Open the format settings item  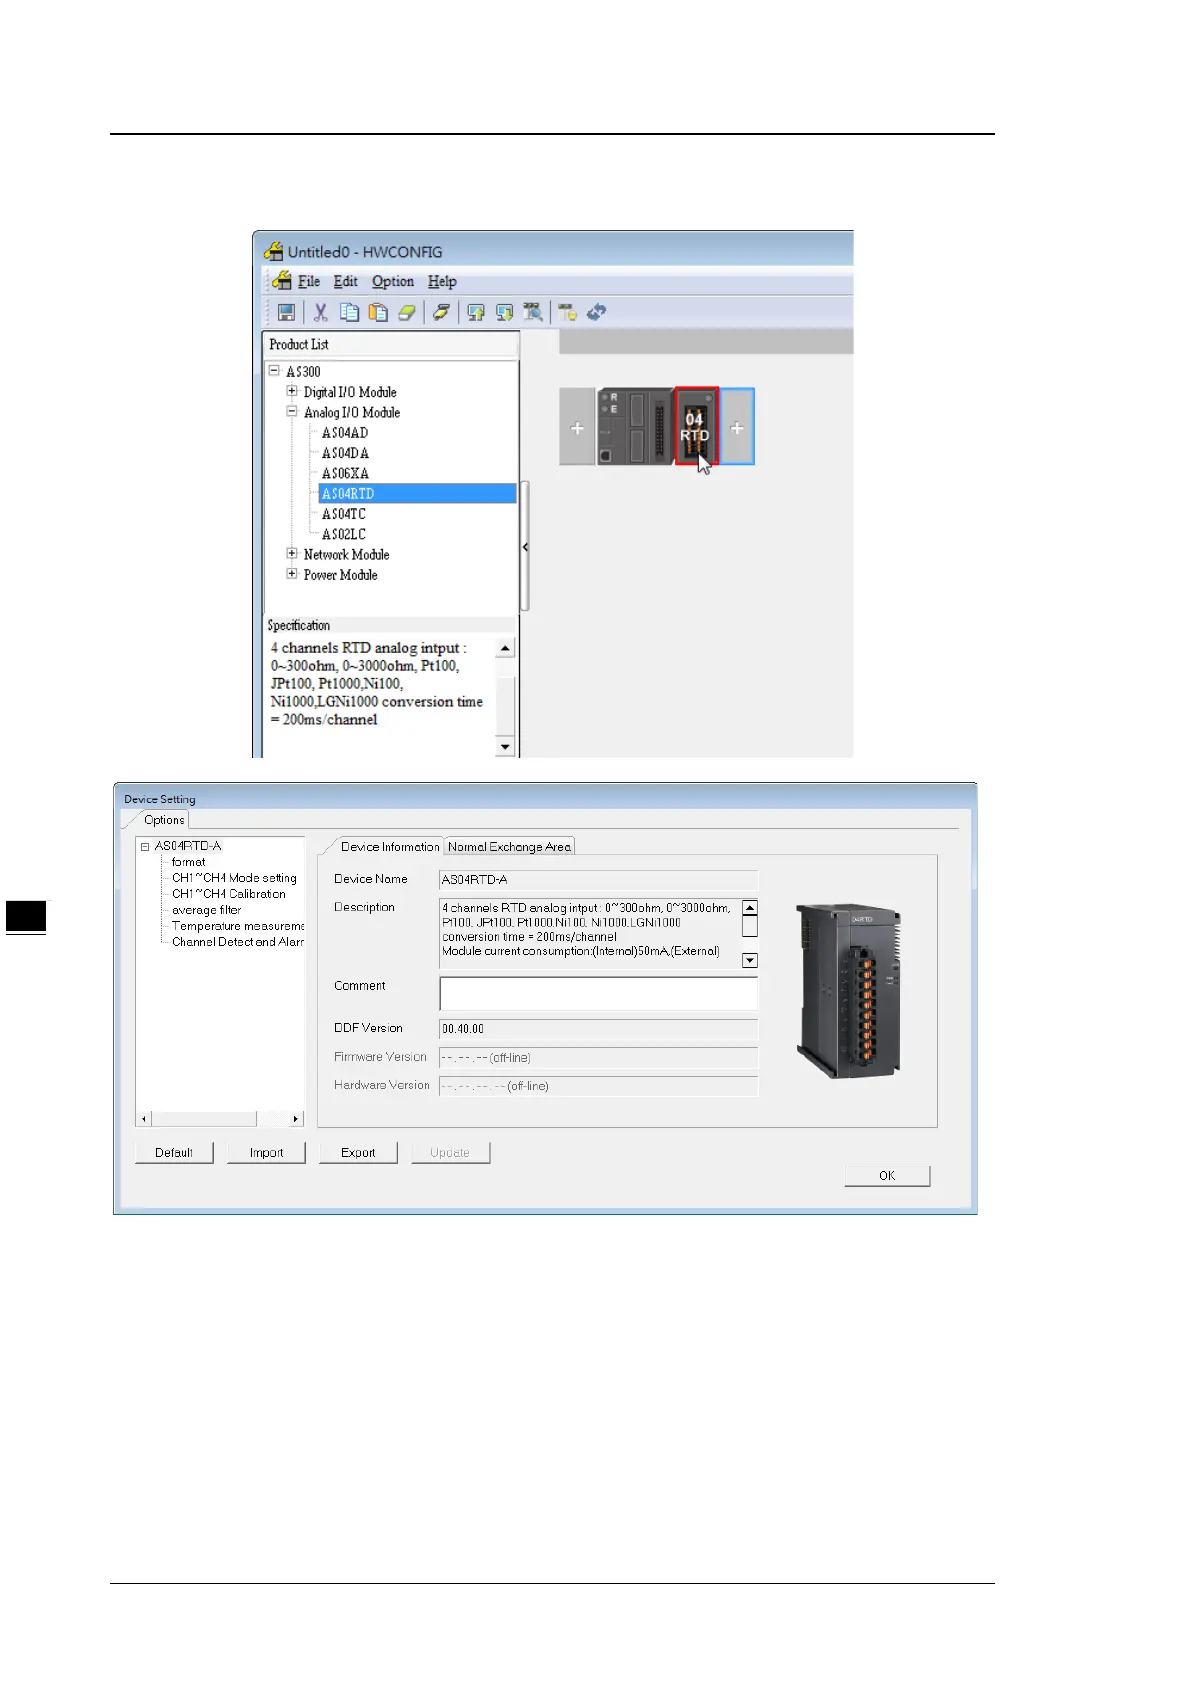tap(188, 862)
